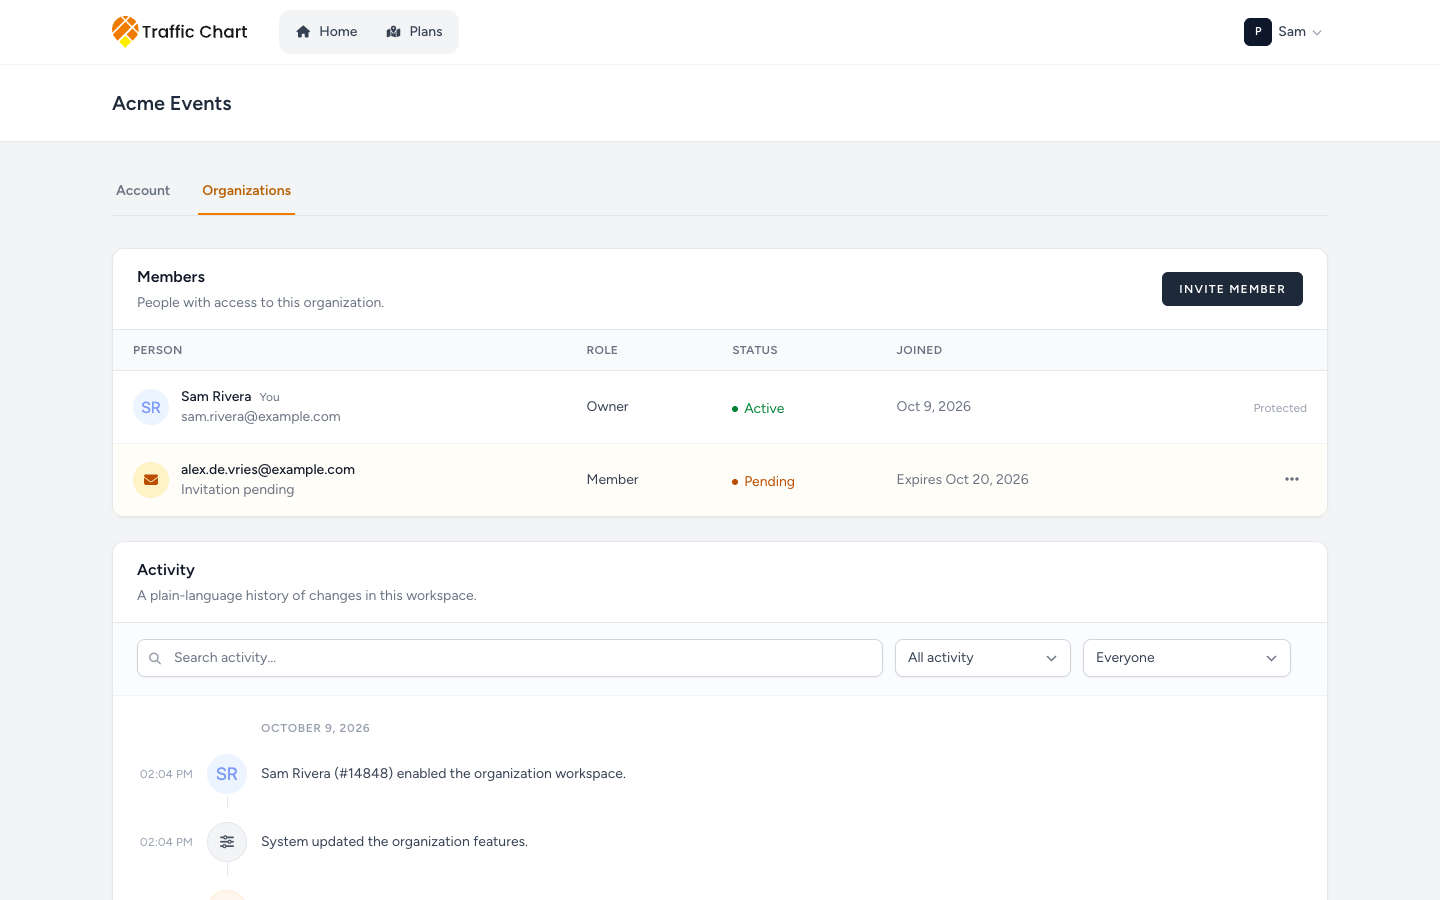
Task: Open Plans in the navigation
Action: [414, 32]
